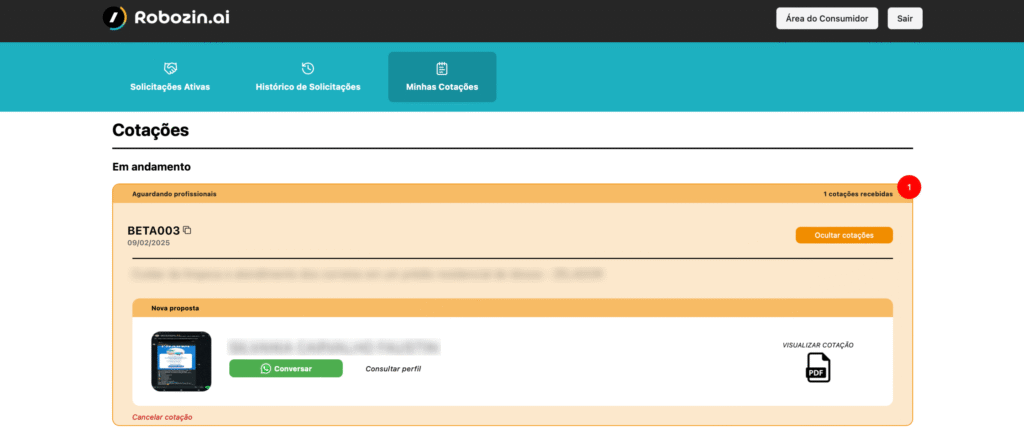Copy the BETA003 code with the copy icon
This screenshot has height=435, width=1024.
(187, 230)
